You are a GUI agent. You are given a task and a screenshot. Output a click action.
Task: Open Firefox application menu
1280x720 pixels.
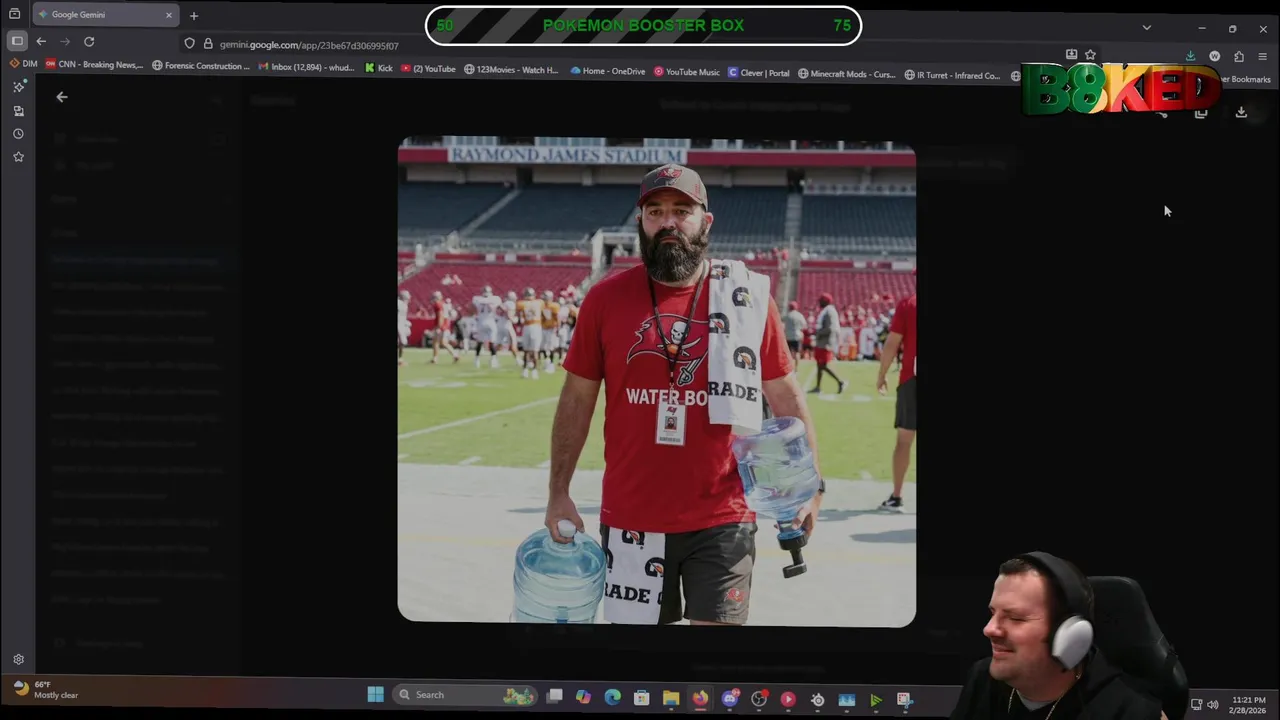(x=1263, y=56)
